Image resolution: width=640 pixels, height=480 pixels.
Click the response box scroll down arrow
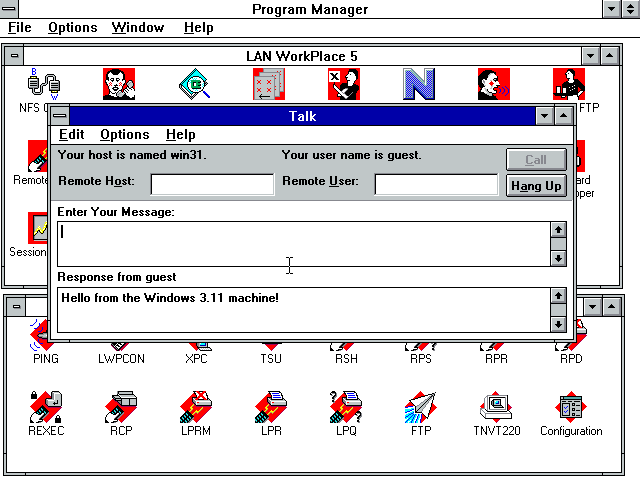(x=558, y=324)
